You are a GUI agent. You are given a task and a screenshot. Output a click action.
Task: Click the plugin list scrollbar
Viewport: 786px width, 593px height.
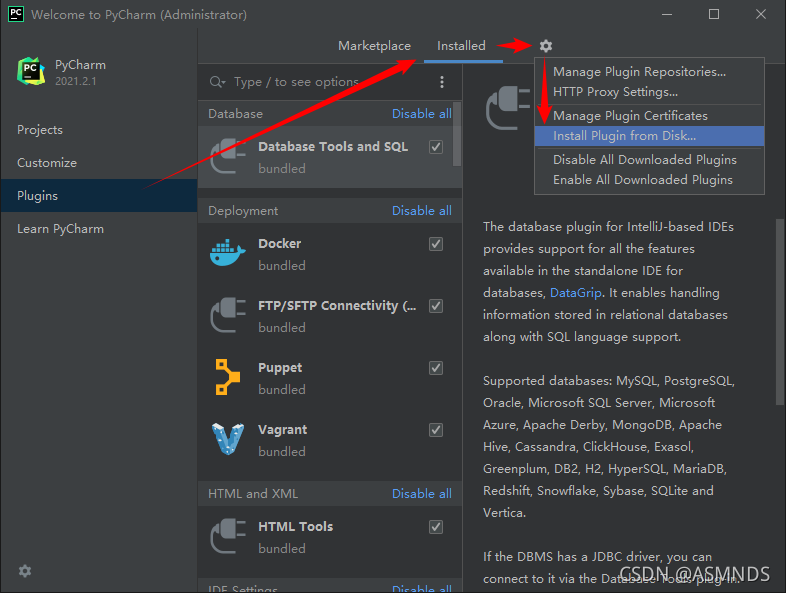click(457, 134)
